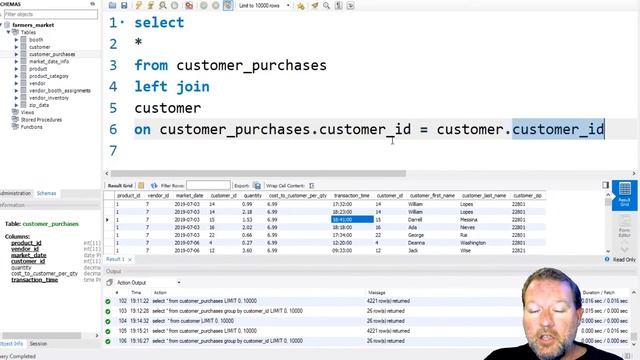Click the Result Grid icon in results toolbar

(x=141, y=186)
